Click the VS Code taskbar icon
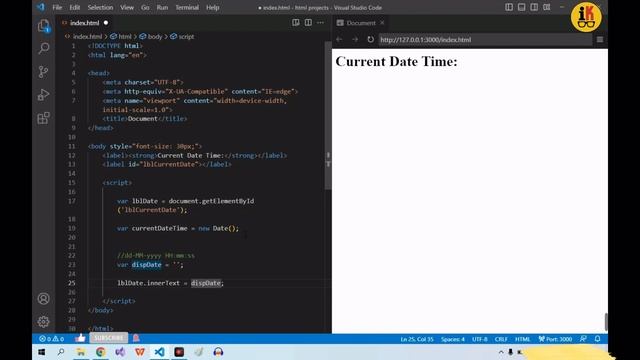The height and width of the screenshot is (360, 640). (159, 352)
